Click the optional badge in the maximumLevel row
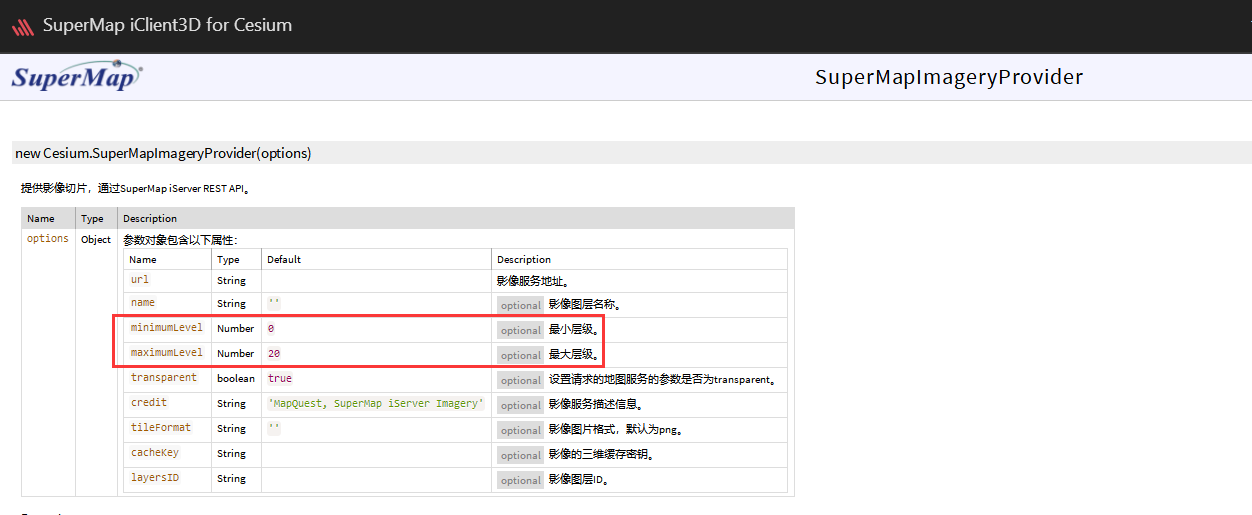This screenshot has width=1252, height=515. click(521, 355)
